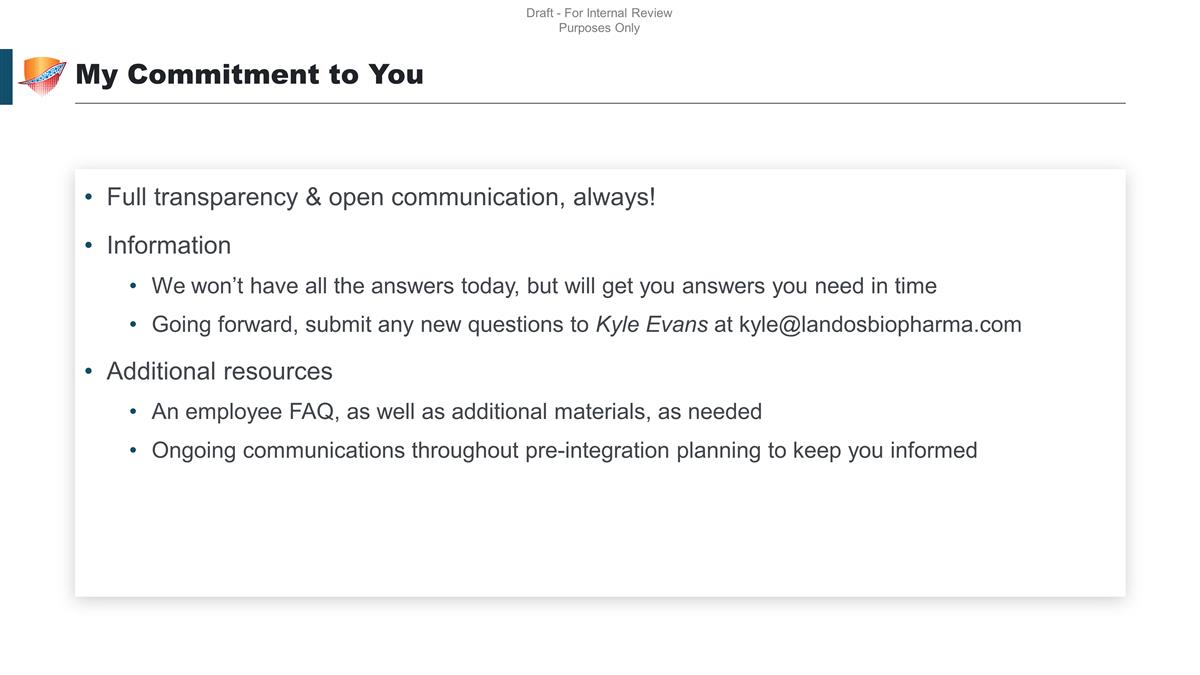
Task: Click the shield logo beside the title
Action: coord(42,76)
